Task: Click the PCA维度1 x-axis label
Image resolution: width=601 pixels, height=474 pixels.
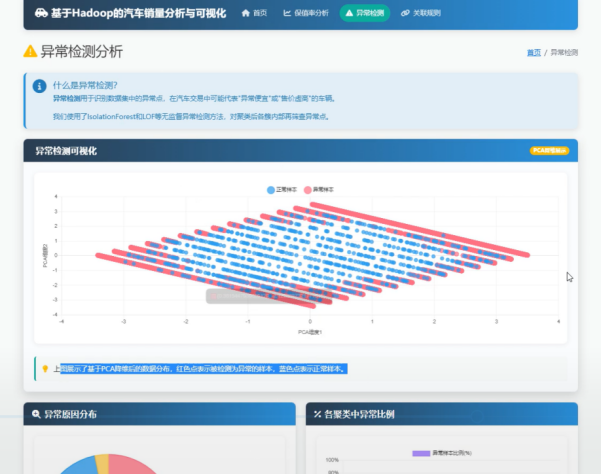Action: 310,332
